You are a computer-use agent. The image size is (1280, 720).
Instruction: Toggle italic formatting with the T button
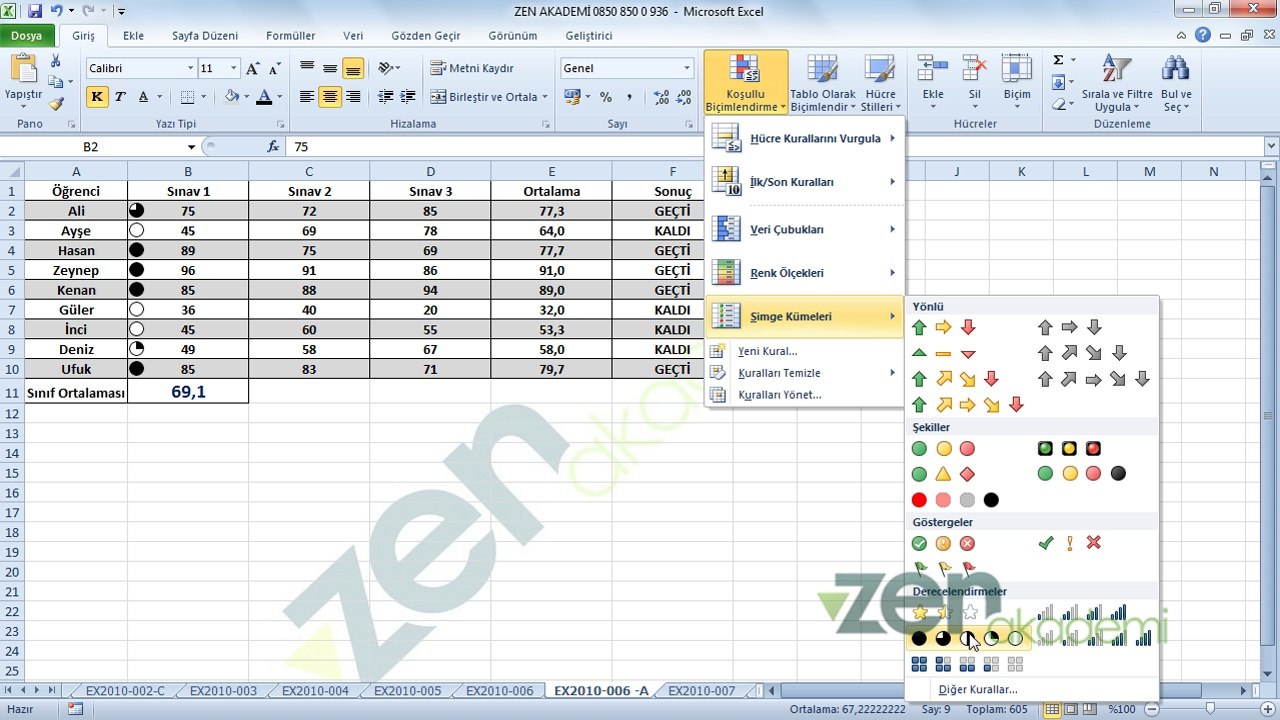tap(120, 97)
